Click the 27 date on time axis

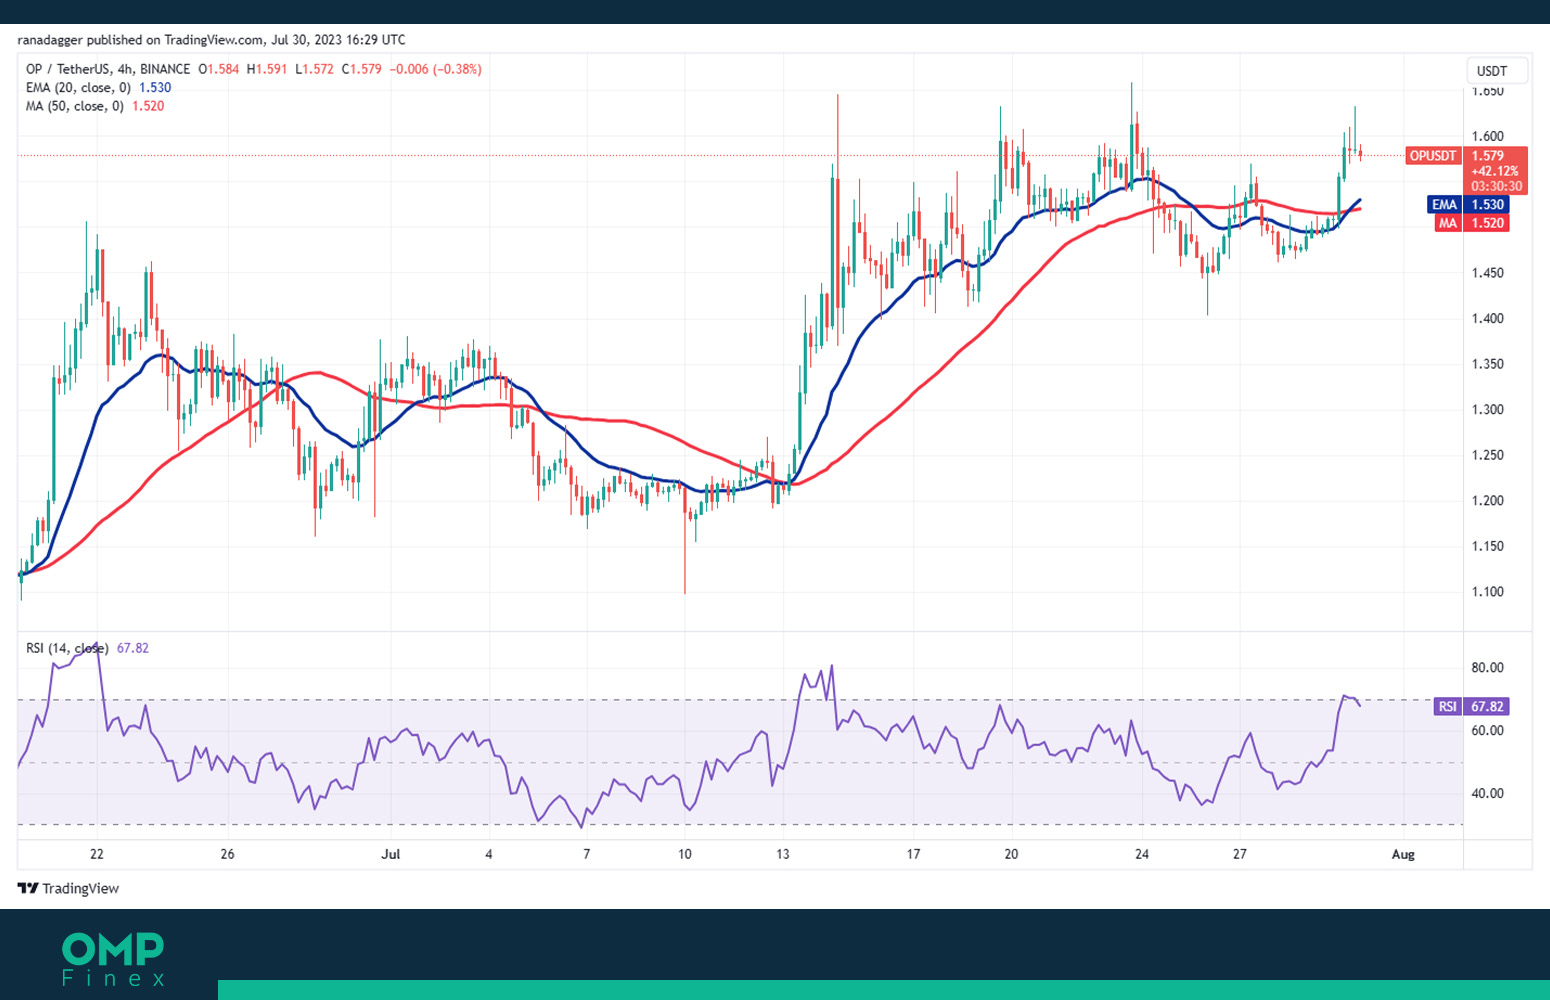click(1240, 854)
